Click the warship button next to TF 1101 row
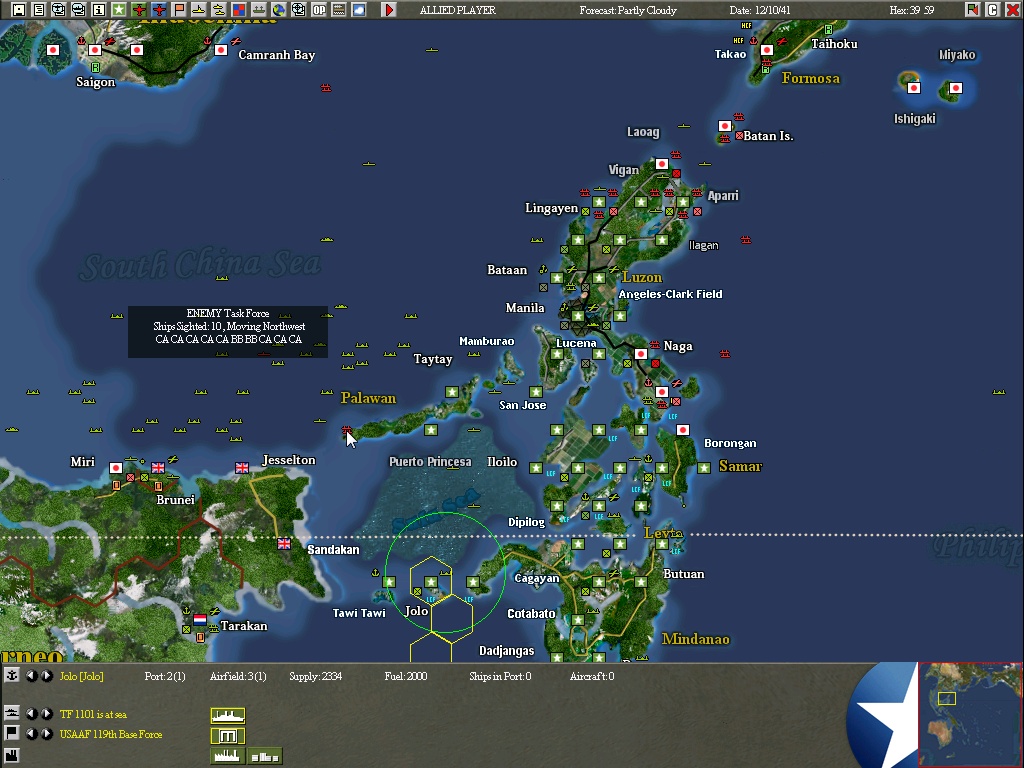Image resolution: width=1024 pixels, height=768 pixels. point(228,716)
